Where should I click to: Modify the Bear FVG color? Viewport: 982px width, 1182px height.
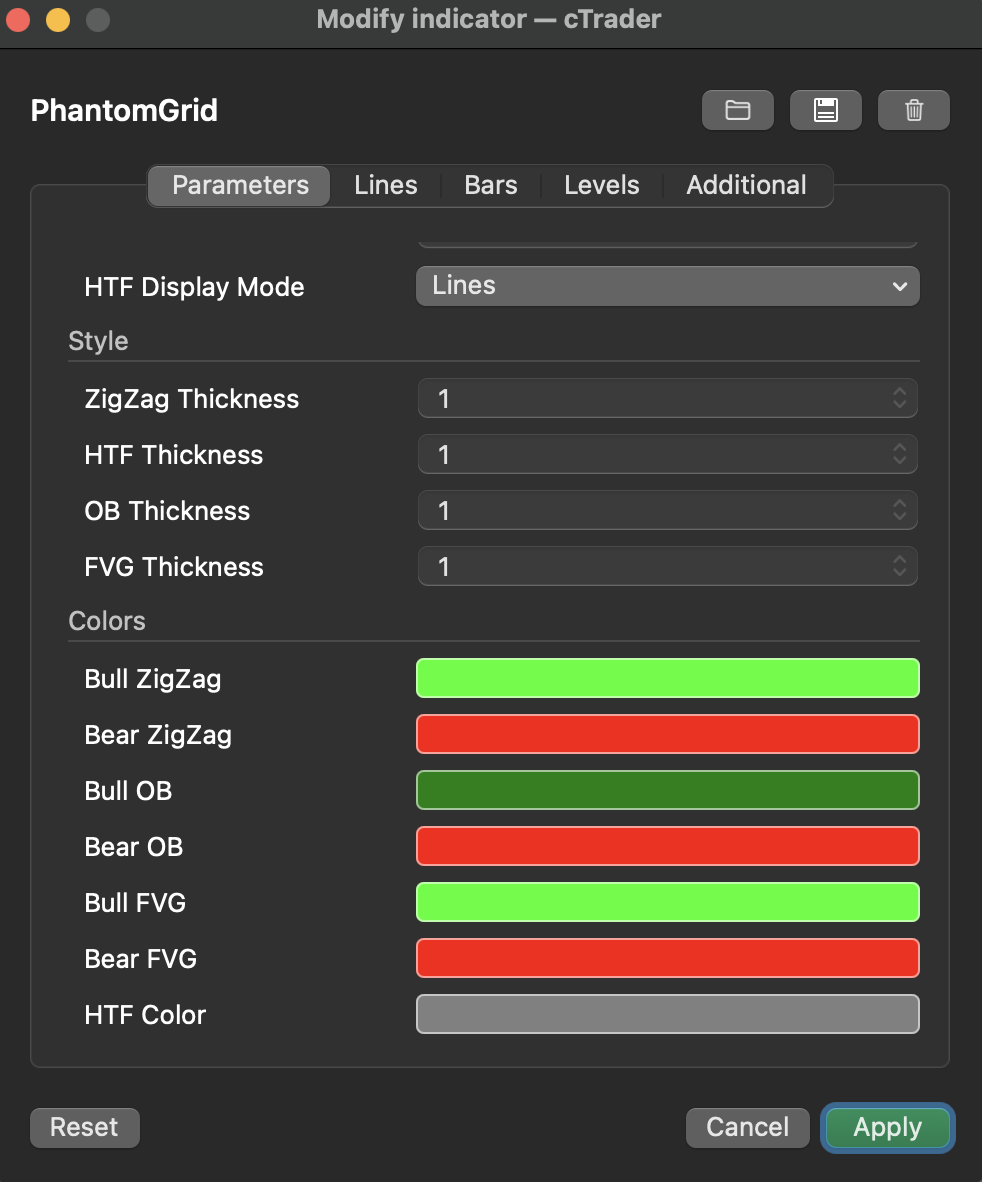click(x=667, y=958)
